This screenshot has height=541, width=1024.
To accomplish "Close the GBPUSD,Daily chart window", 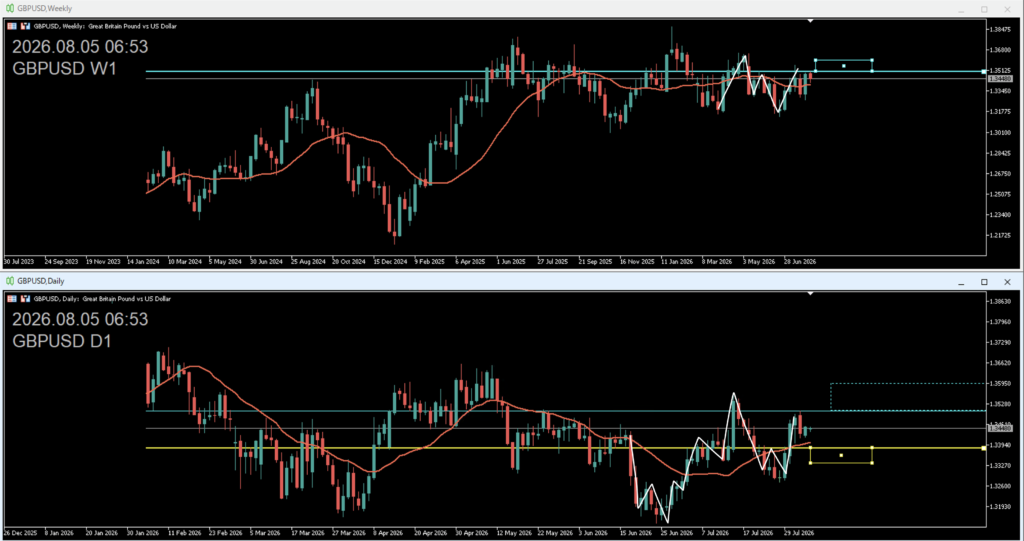I will pos(1007,282).
